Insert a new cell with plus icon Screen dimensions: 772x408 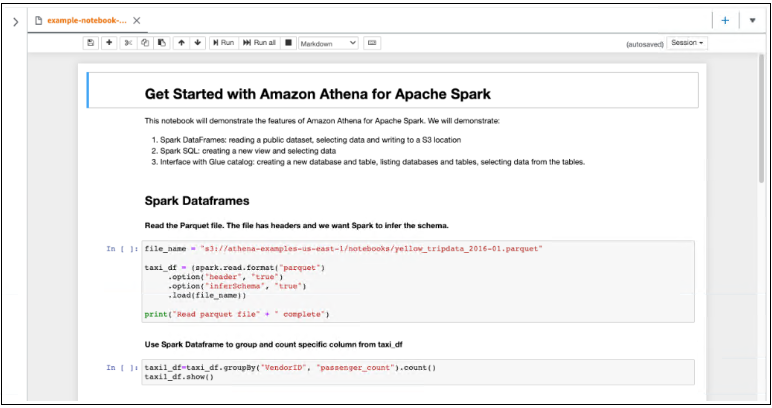pos(109,43)
